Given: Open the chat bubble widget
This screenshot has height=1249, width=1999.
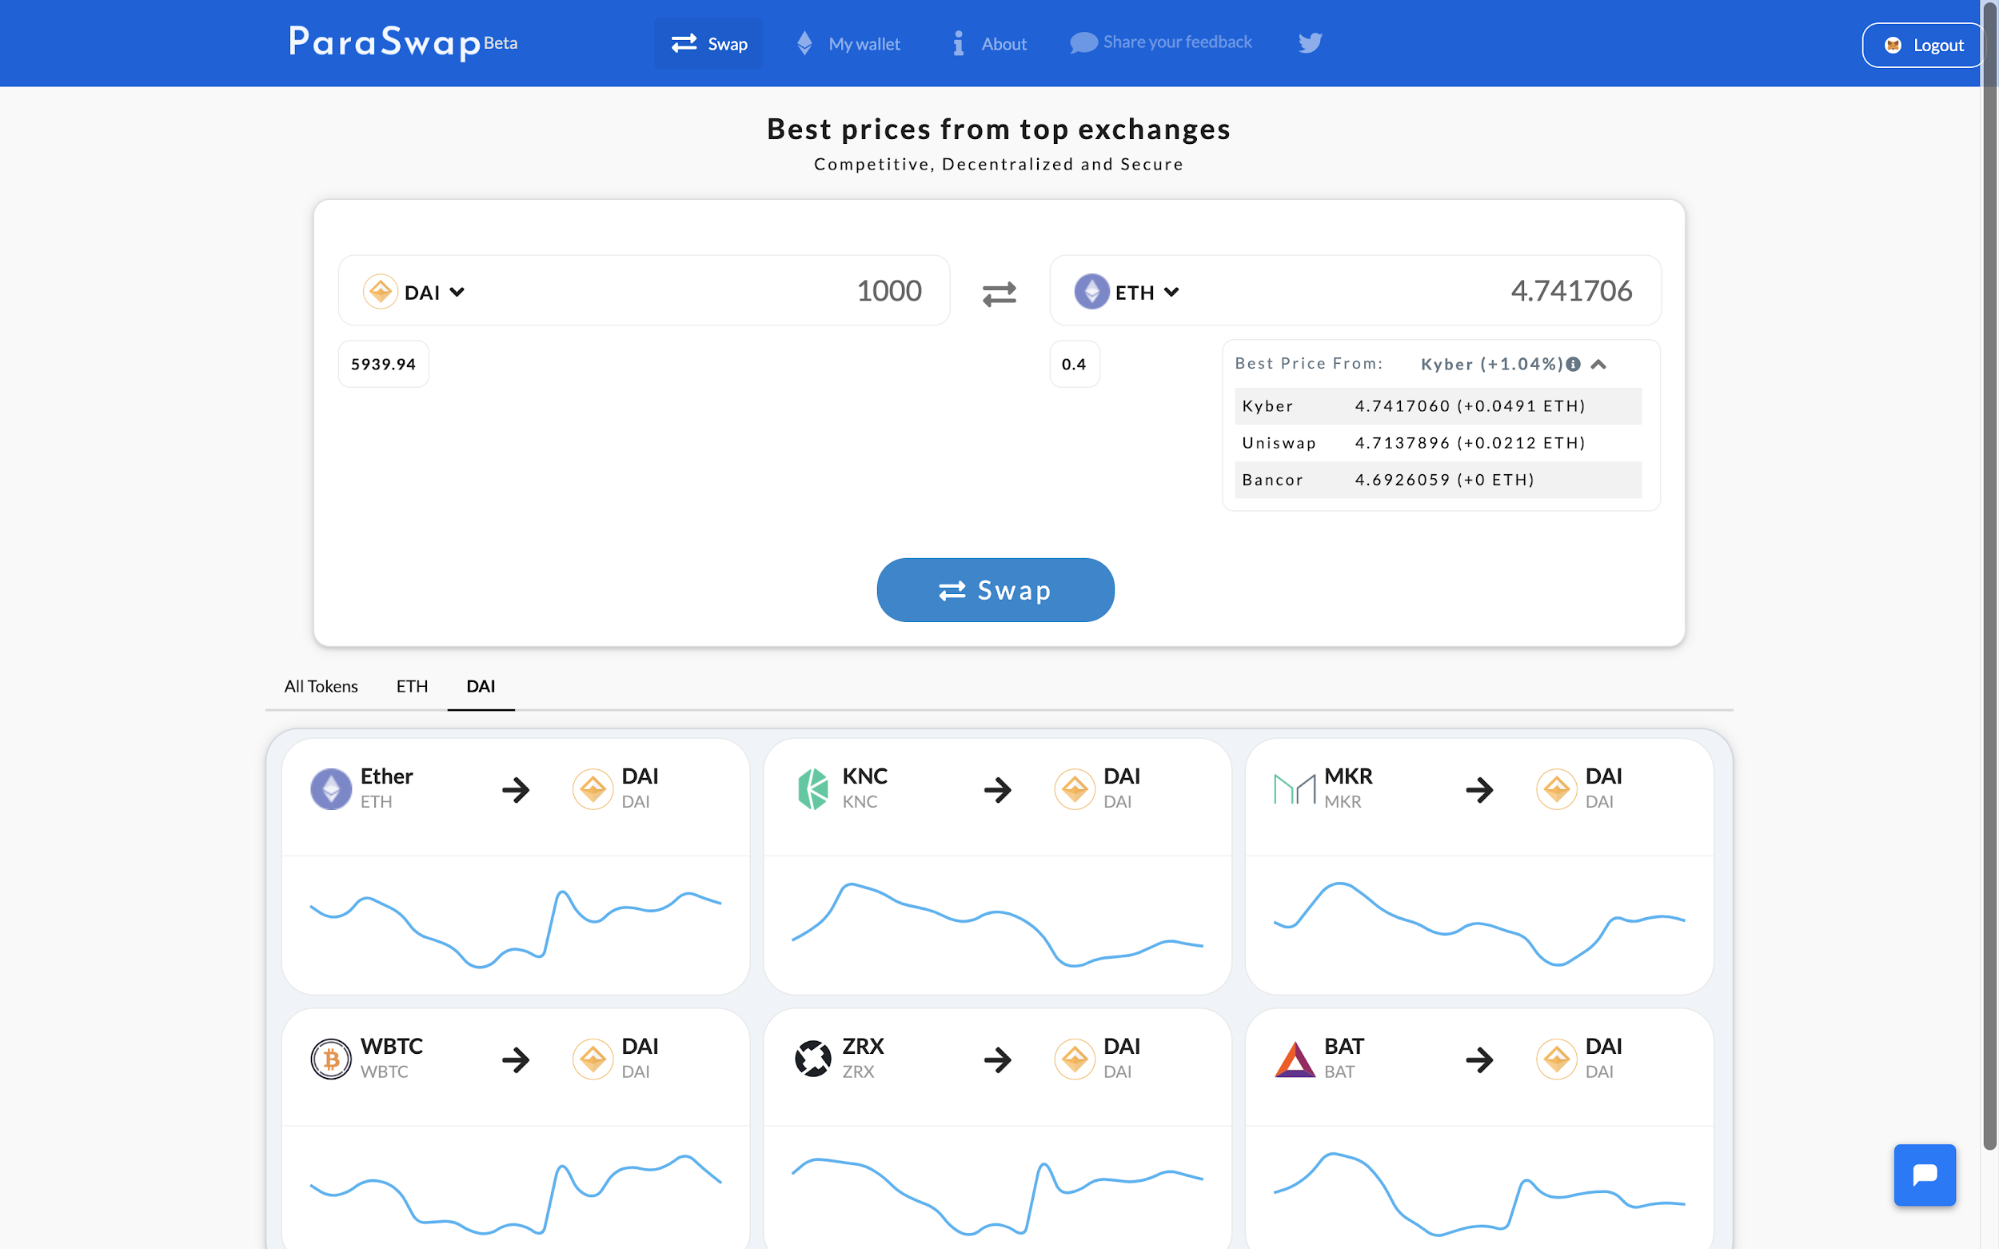Looking at the screenshot, I should pos(1924,1175).
